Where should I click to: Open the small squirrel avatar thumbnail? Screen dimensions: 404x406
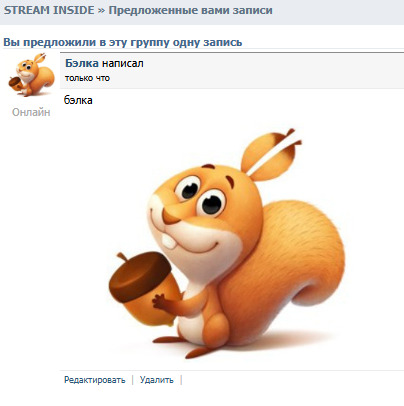[31, 75]
